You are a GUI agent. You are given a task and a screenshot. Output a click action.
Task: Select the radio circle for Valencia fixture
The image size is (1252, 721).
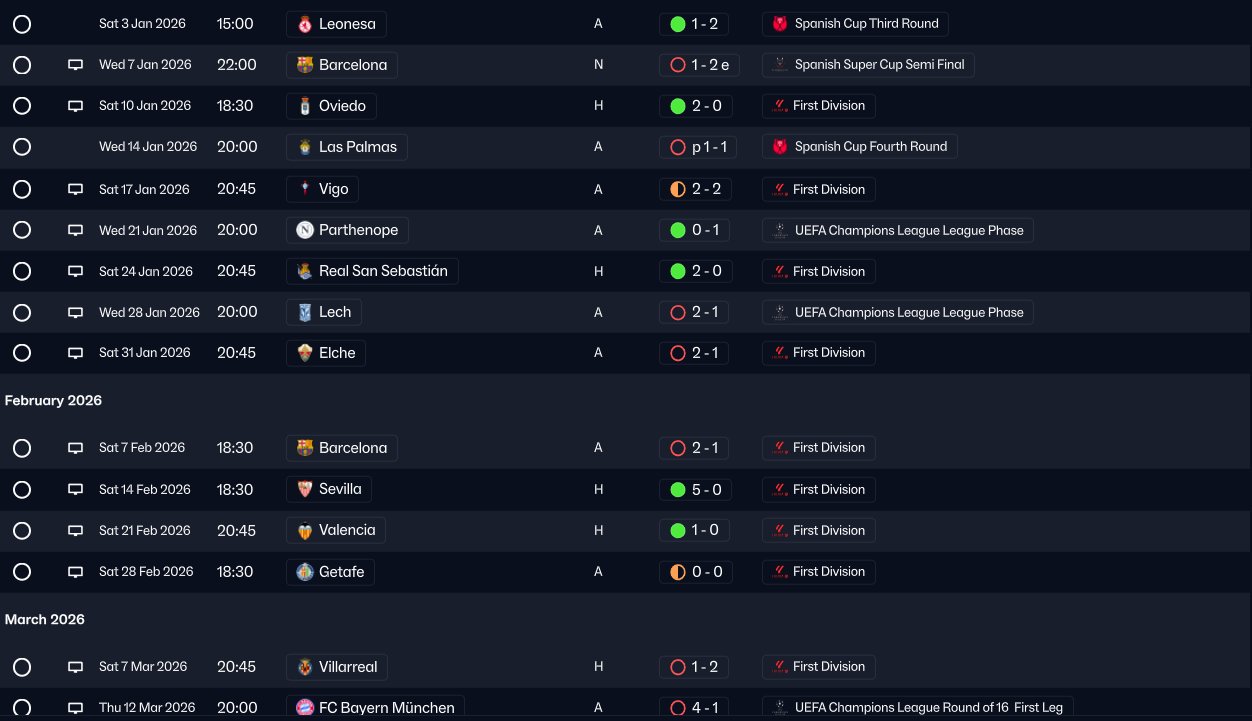22,531
